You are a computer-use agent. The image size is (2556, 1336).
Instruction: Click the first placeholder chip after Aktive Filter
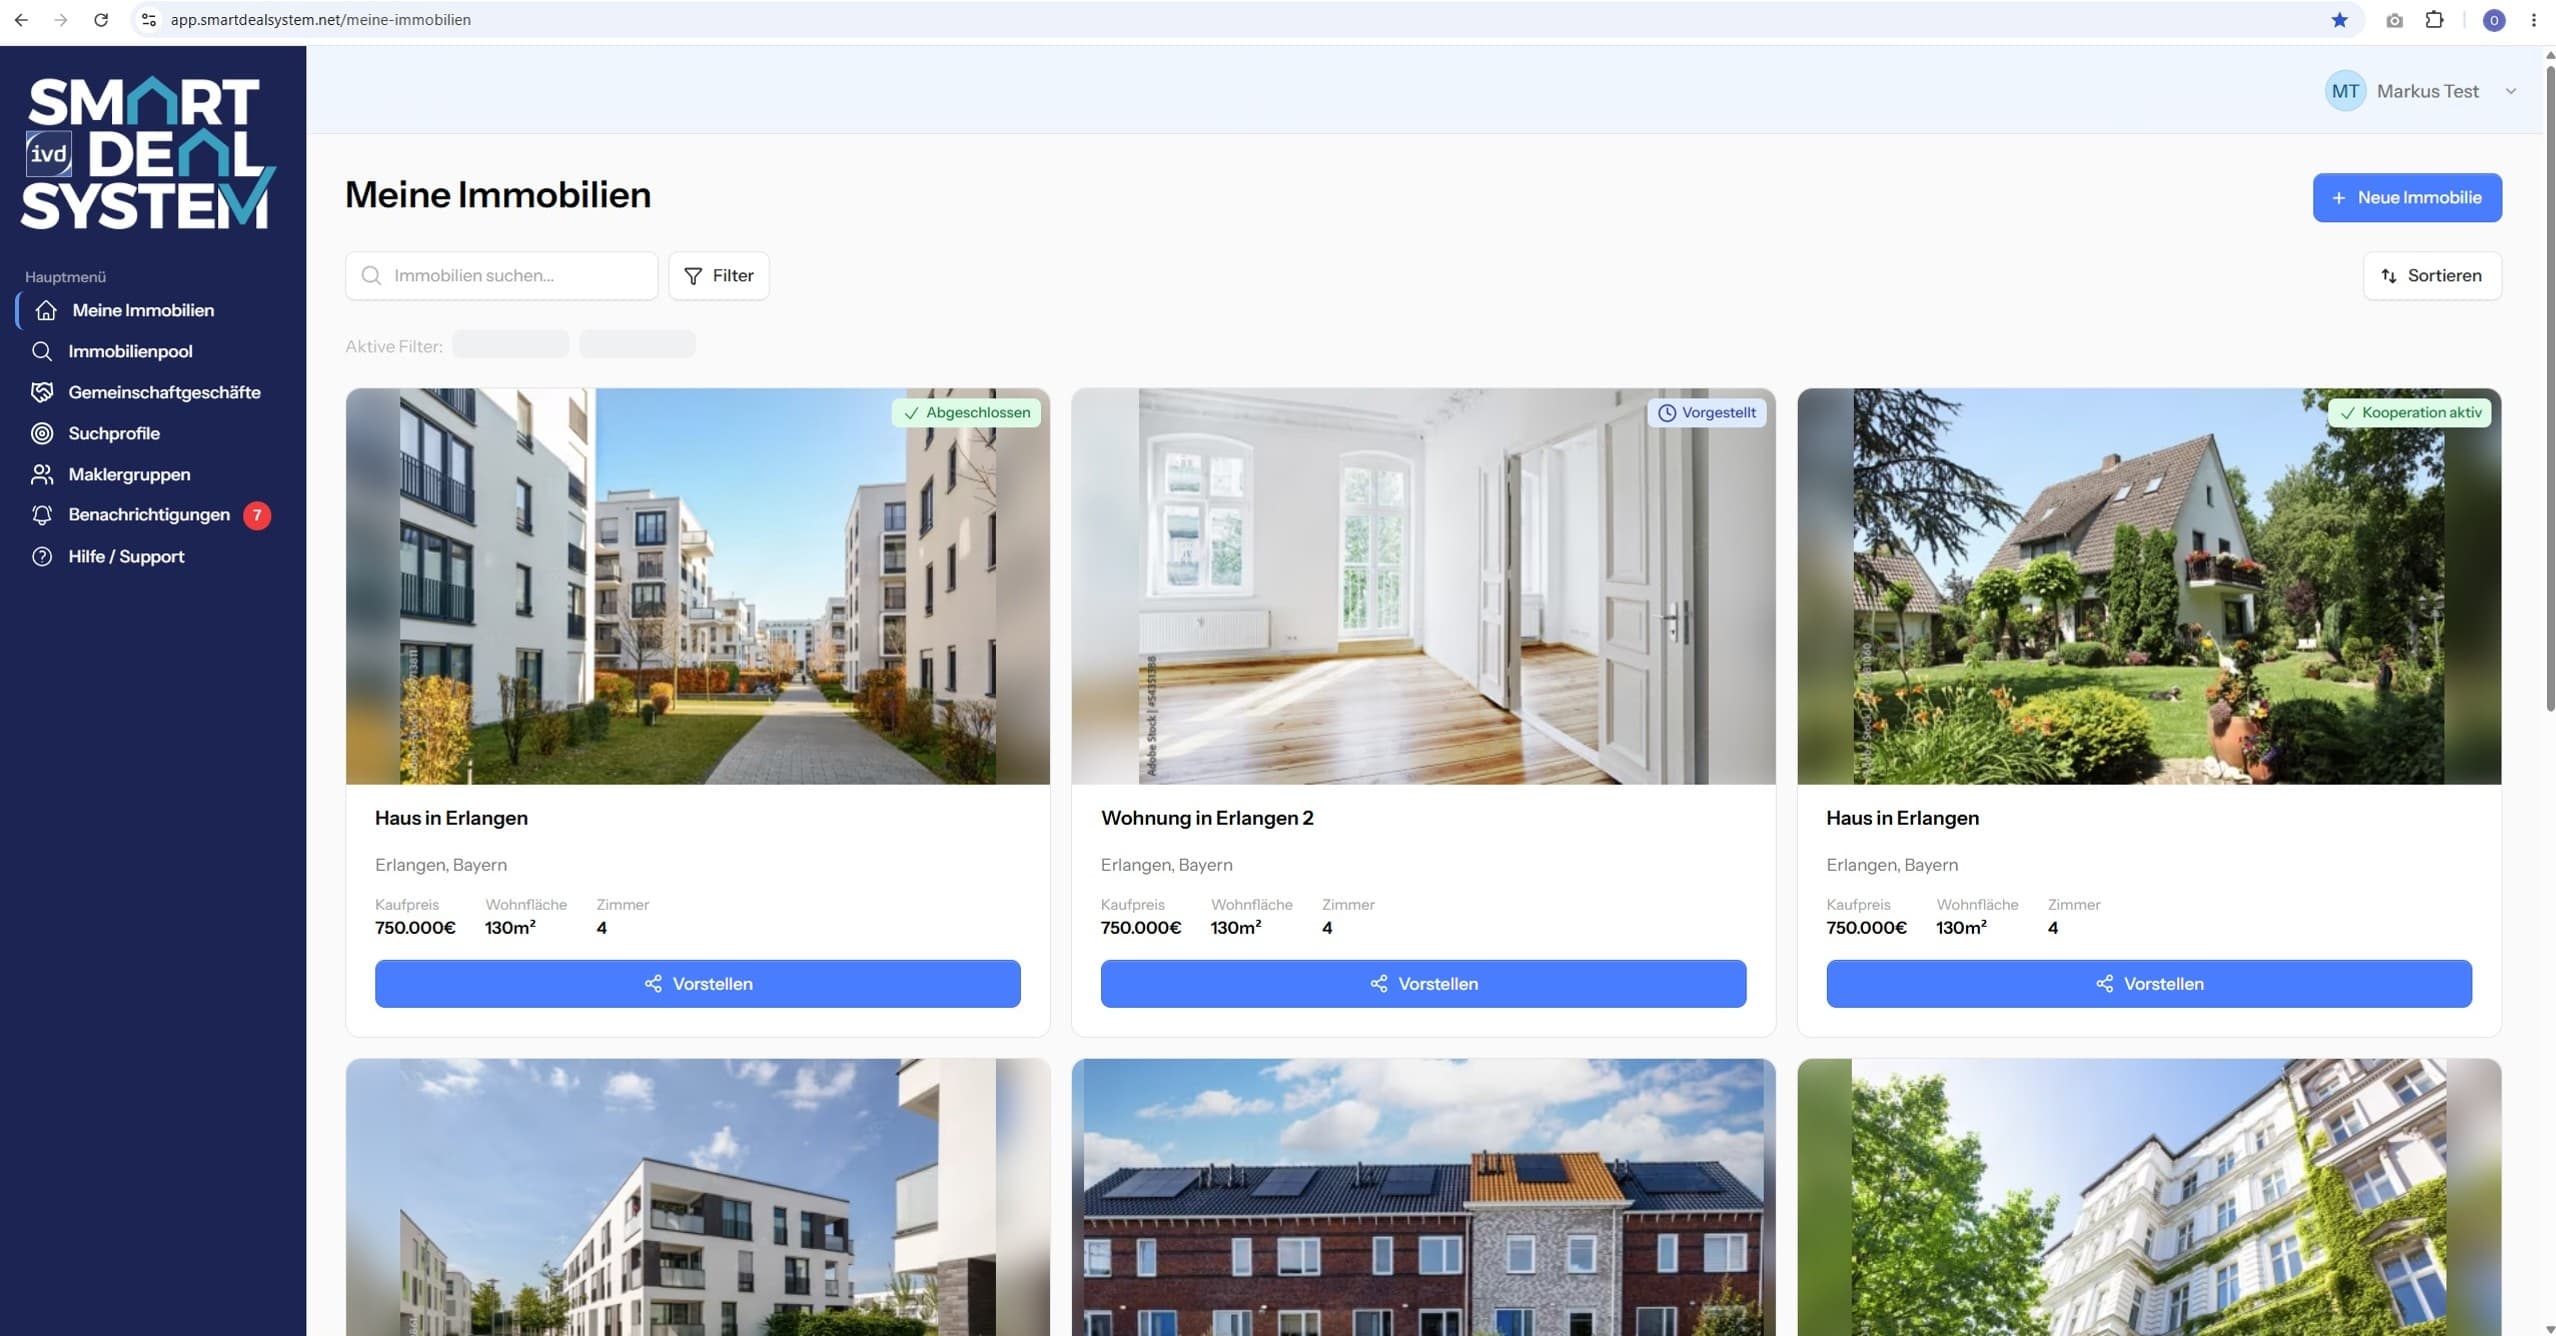pos(511,344)
